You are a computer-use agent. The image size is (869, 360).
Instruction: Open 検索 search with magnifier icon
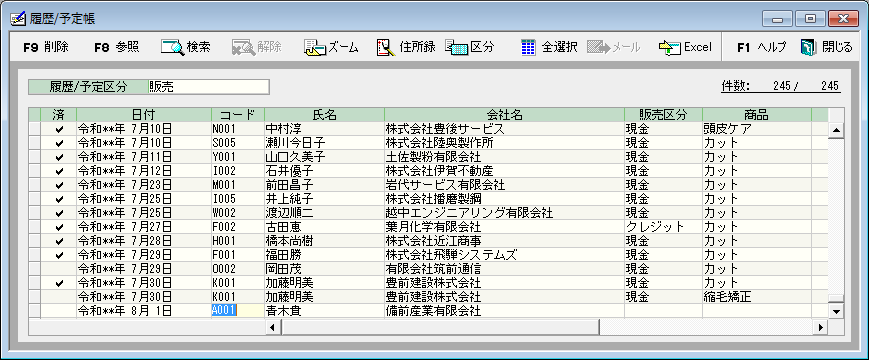coord(186,47)
